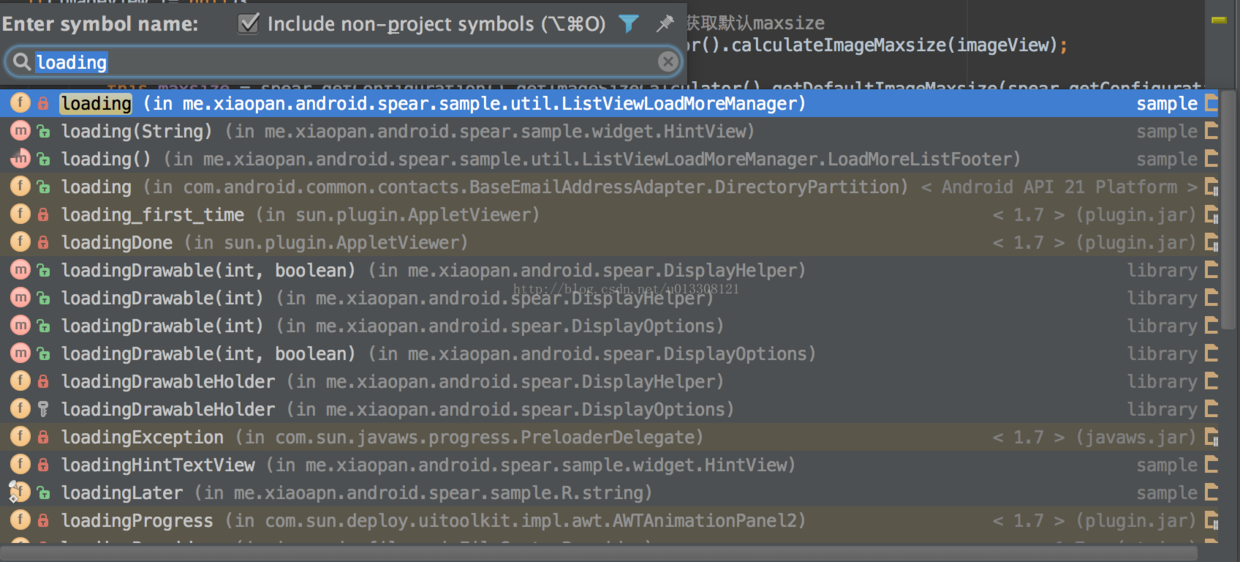Clear search text with the X icon
The height and width of the screenshot is (562, 1240).
pos(668,62)
